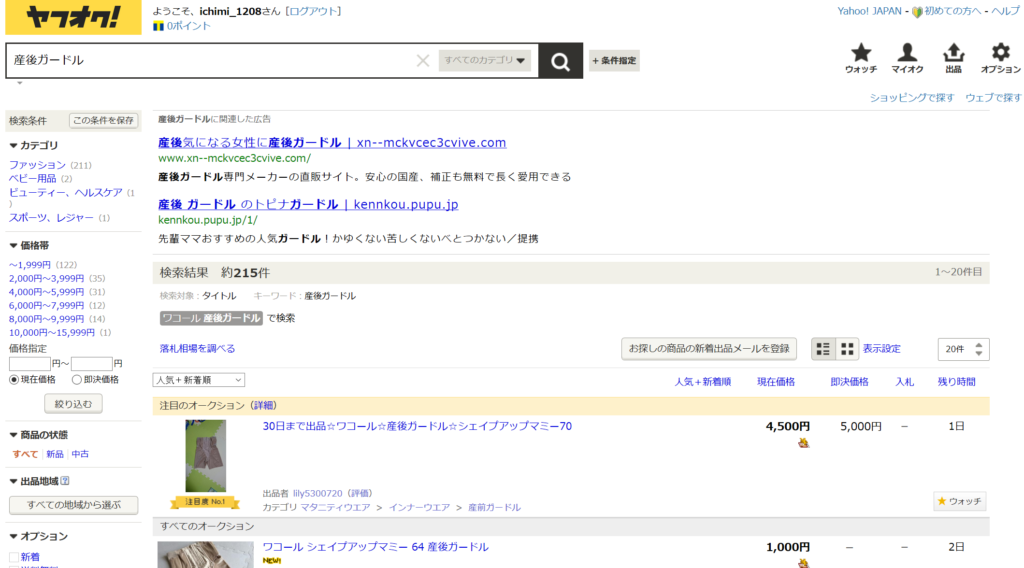Click the T-point icon next to 0ポイント

point(158,26)
